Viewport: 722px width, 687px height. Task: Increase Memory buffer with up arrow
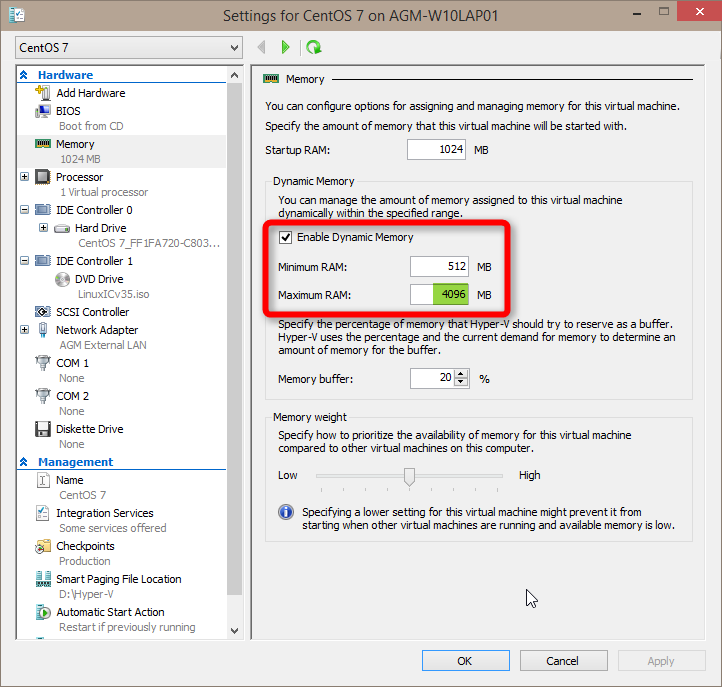click(461, 374)
